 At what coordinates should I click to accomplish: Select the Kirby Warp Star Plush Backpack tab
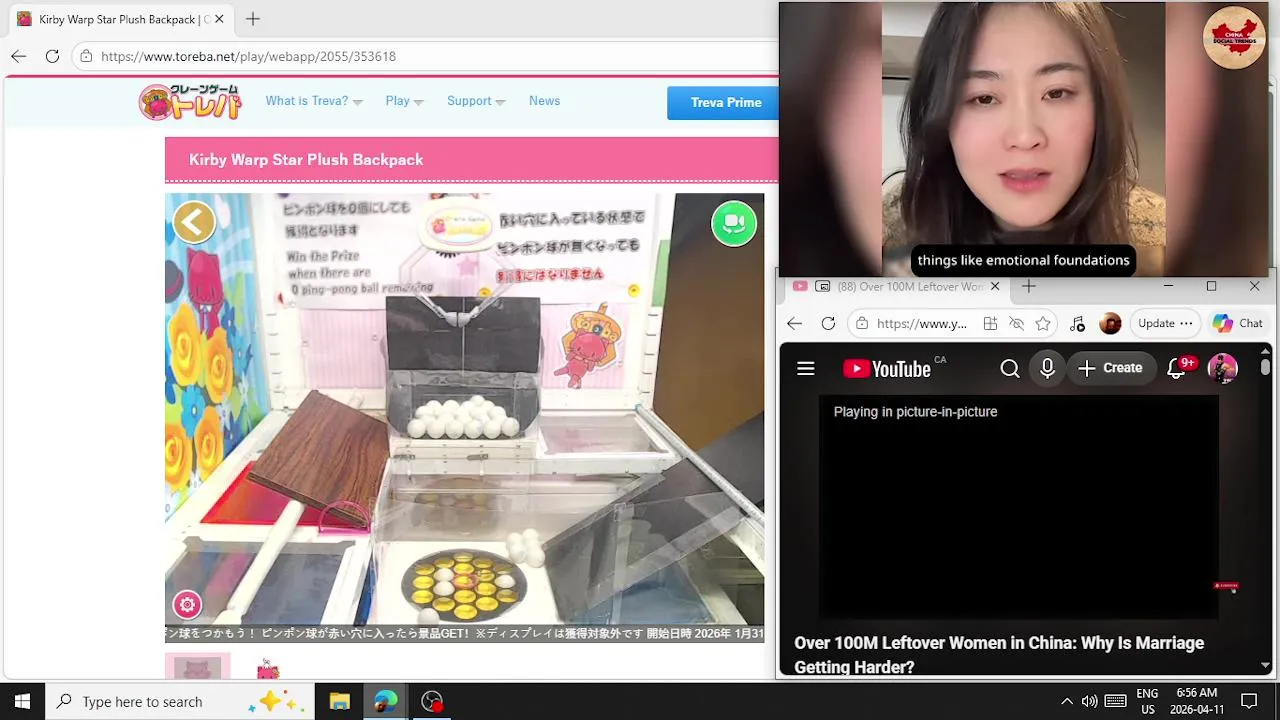[x=118, y=19]
